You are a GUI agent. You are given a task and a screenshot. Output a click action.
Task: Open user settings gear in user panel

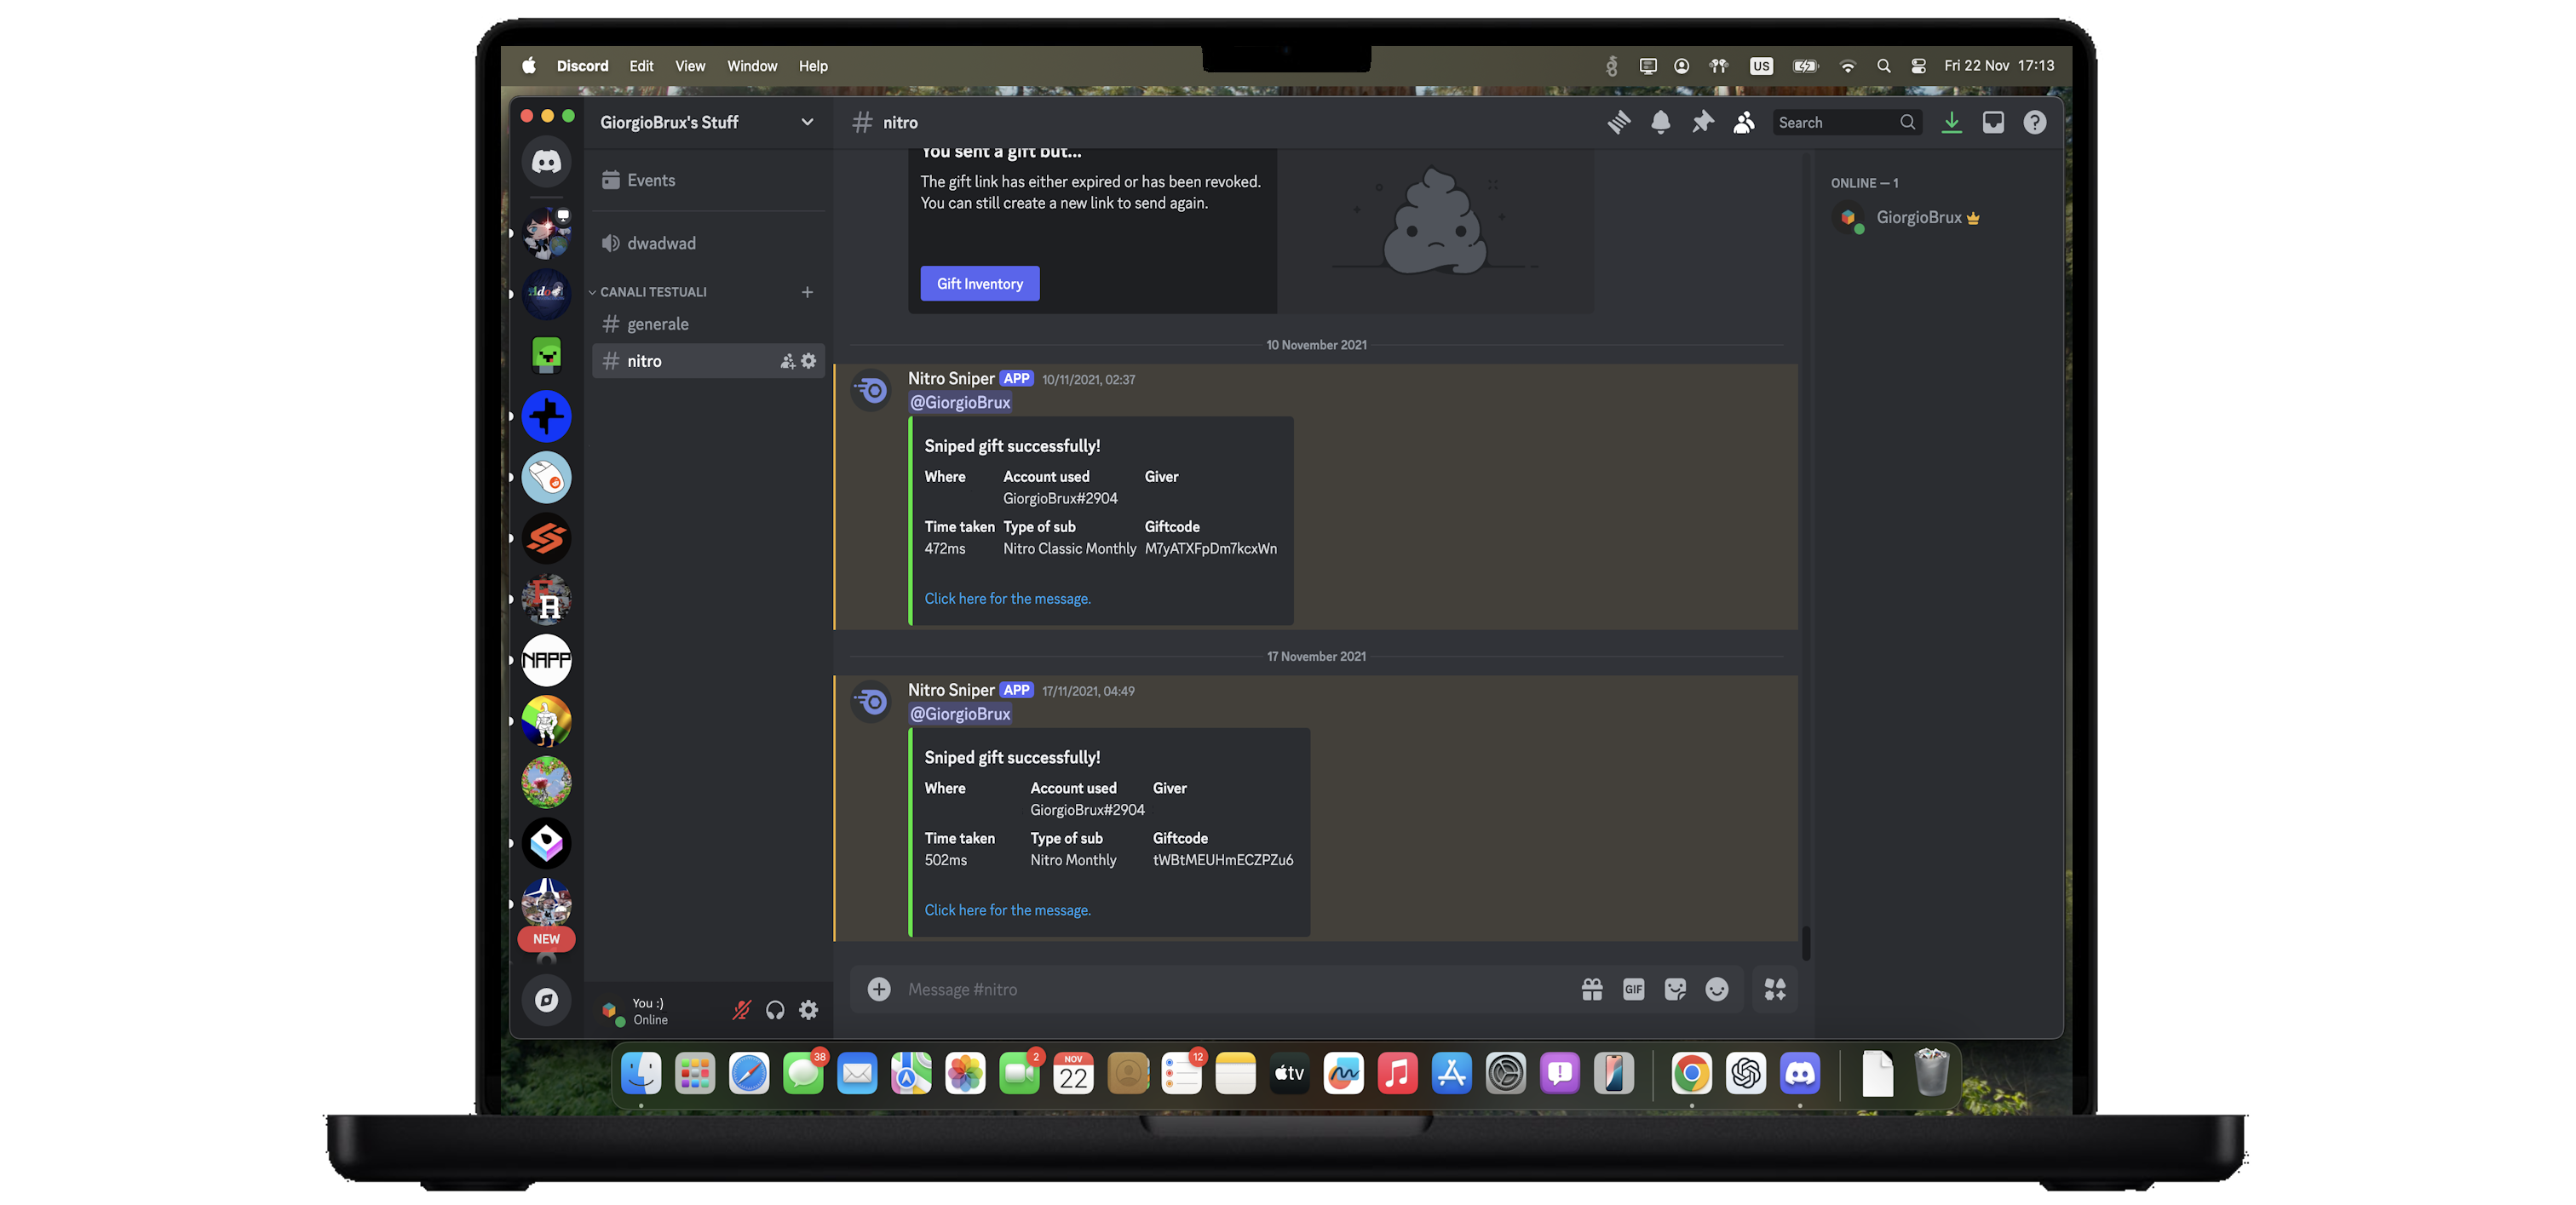pos(809,1010)
